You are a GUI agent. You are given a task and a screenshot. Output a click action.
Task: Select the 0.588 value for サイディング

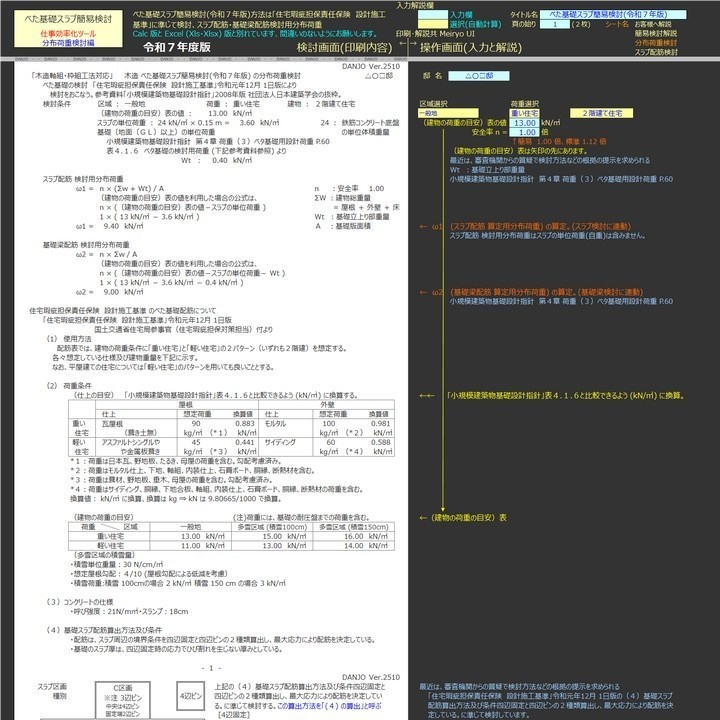(x=381, y=443)
